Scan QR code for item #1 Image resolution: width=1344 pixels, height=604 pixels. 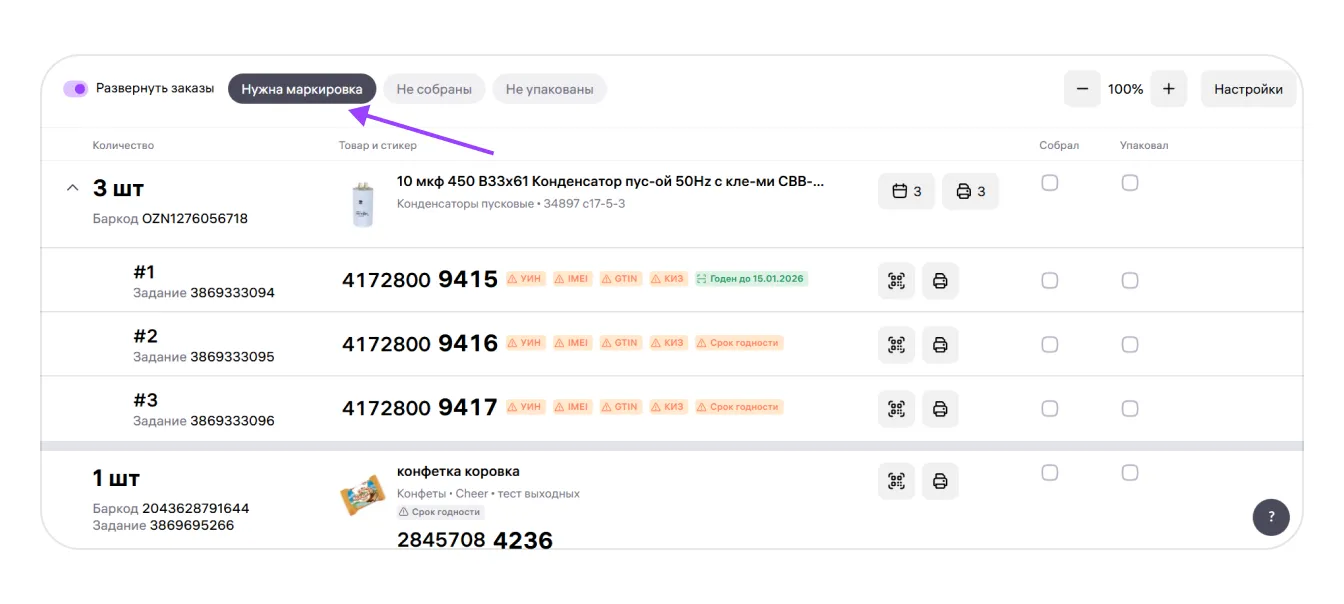[896, 281]
